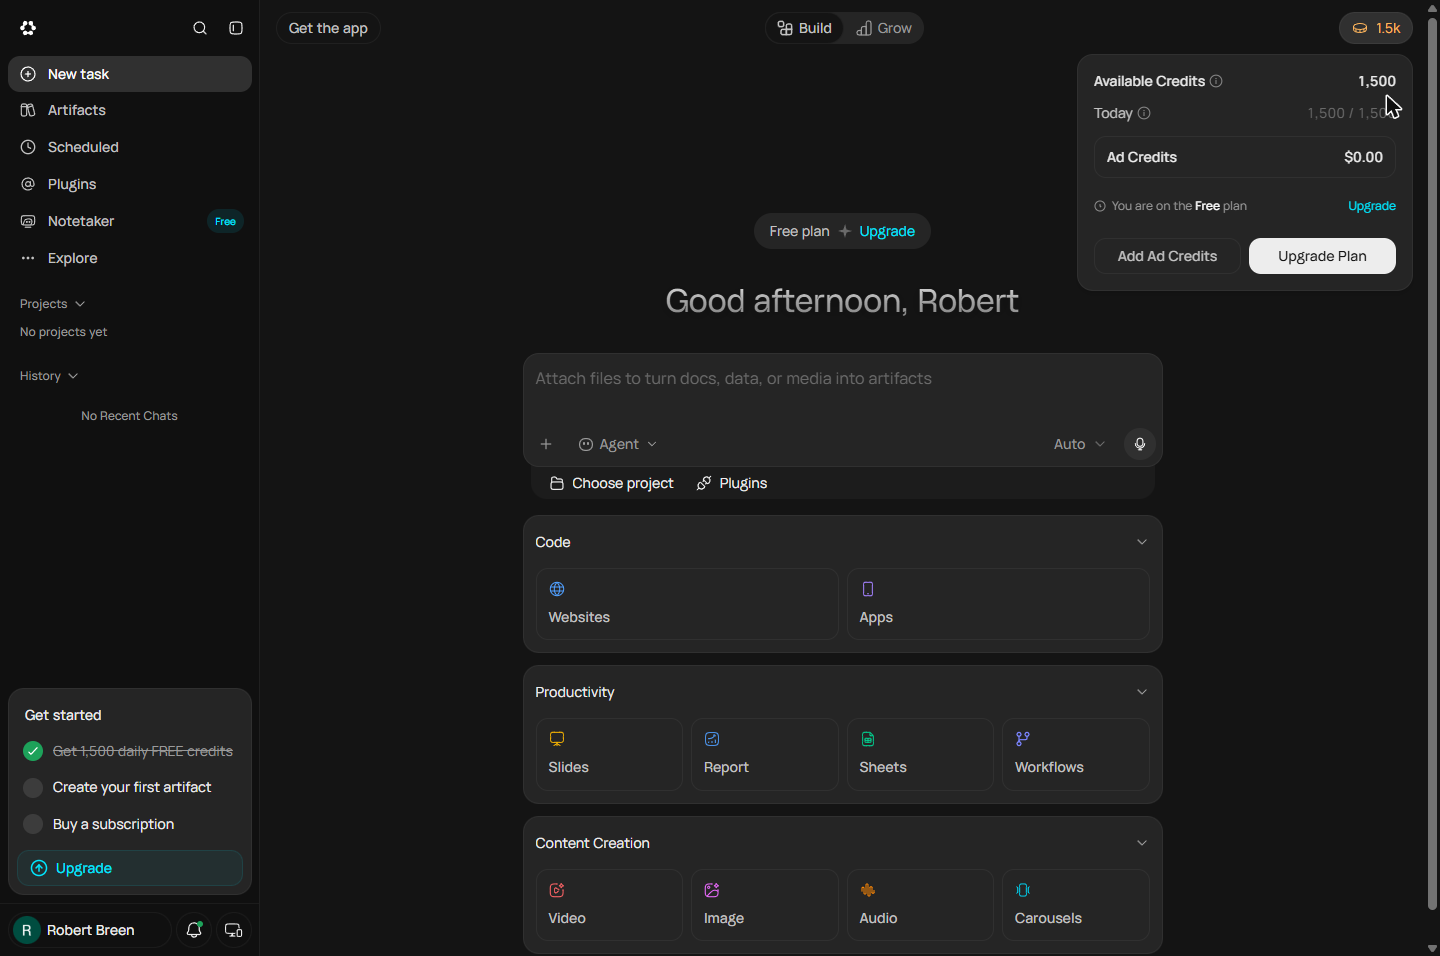The width and height of the screenshot is (1440, 956).
Task: Check the 'Buy a subscription' circle
Action: [33, 824]
